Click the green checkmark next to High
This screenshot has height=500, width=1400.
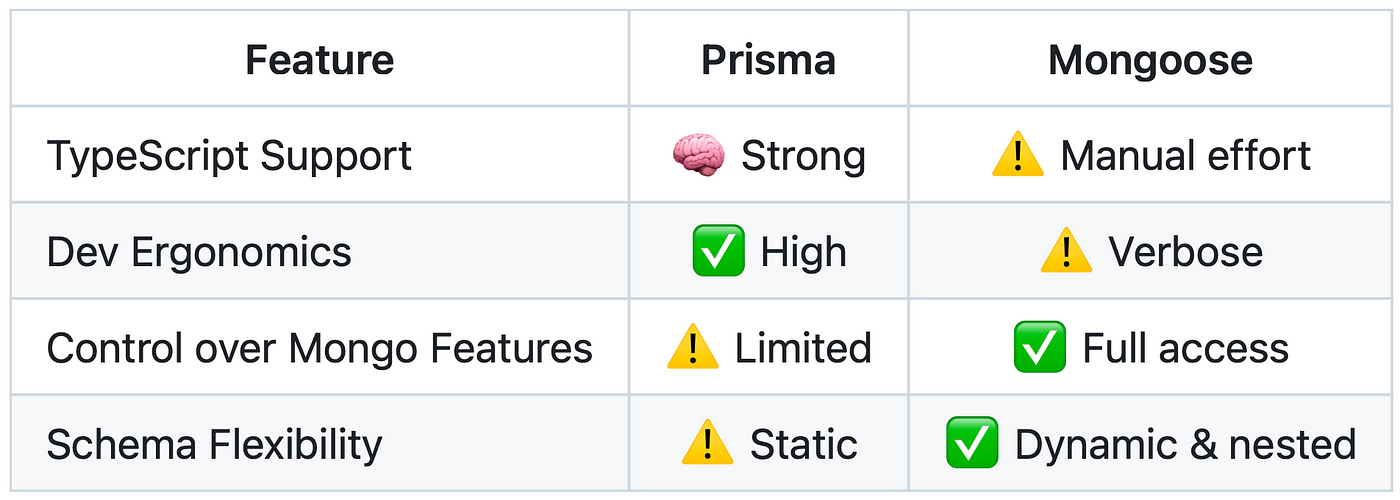(x=718, y=251)
